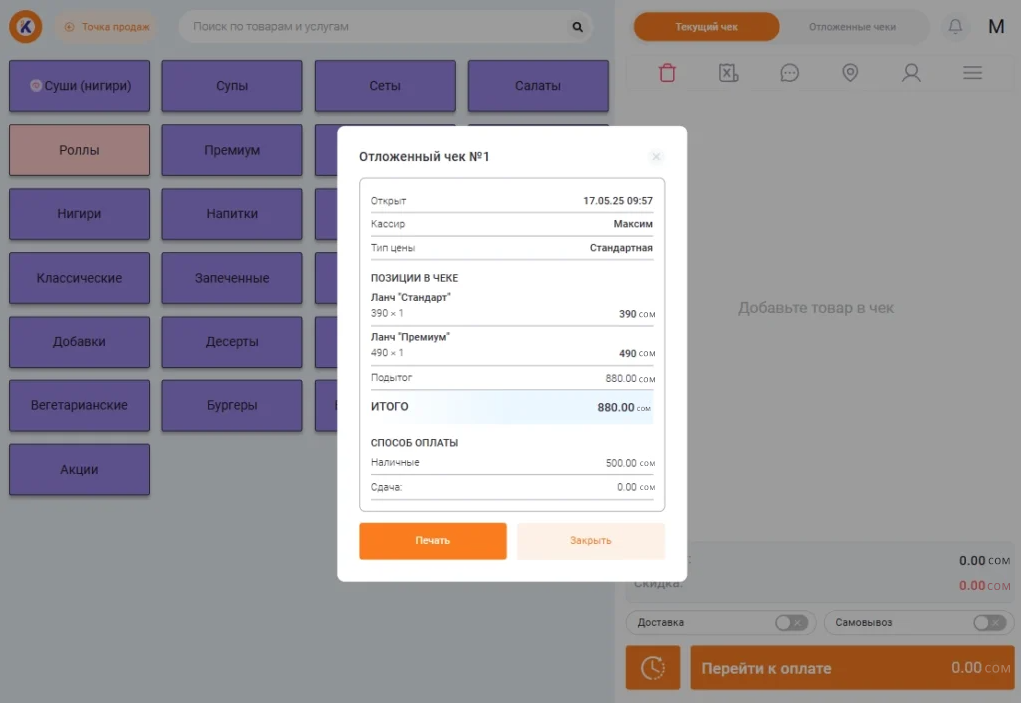Open the Точка продаж selector
The image size is (1021, 703).
(106, 27)
